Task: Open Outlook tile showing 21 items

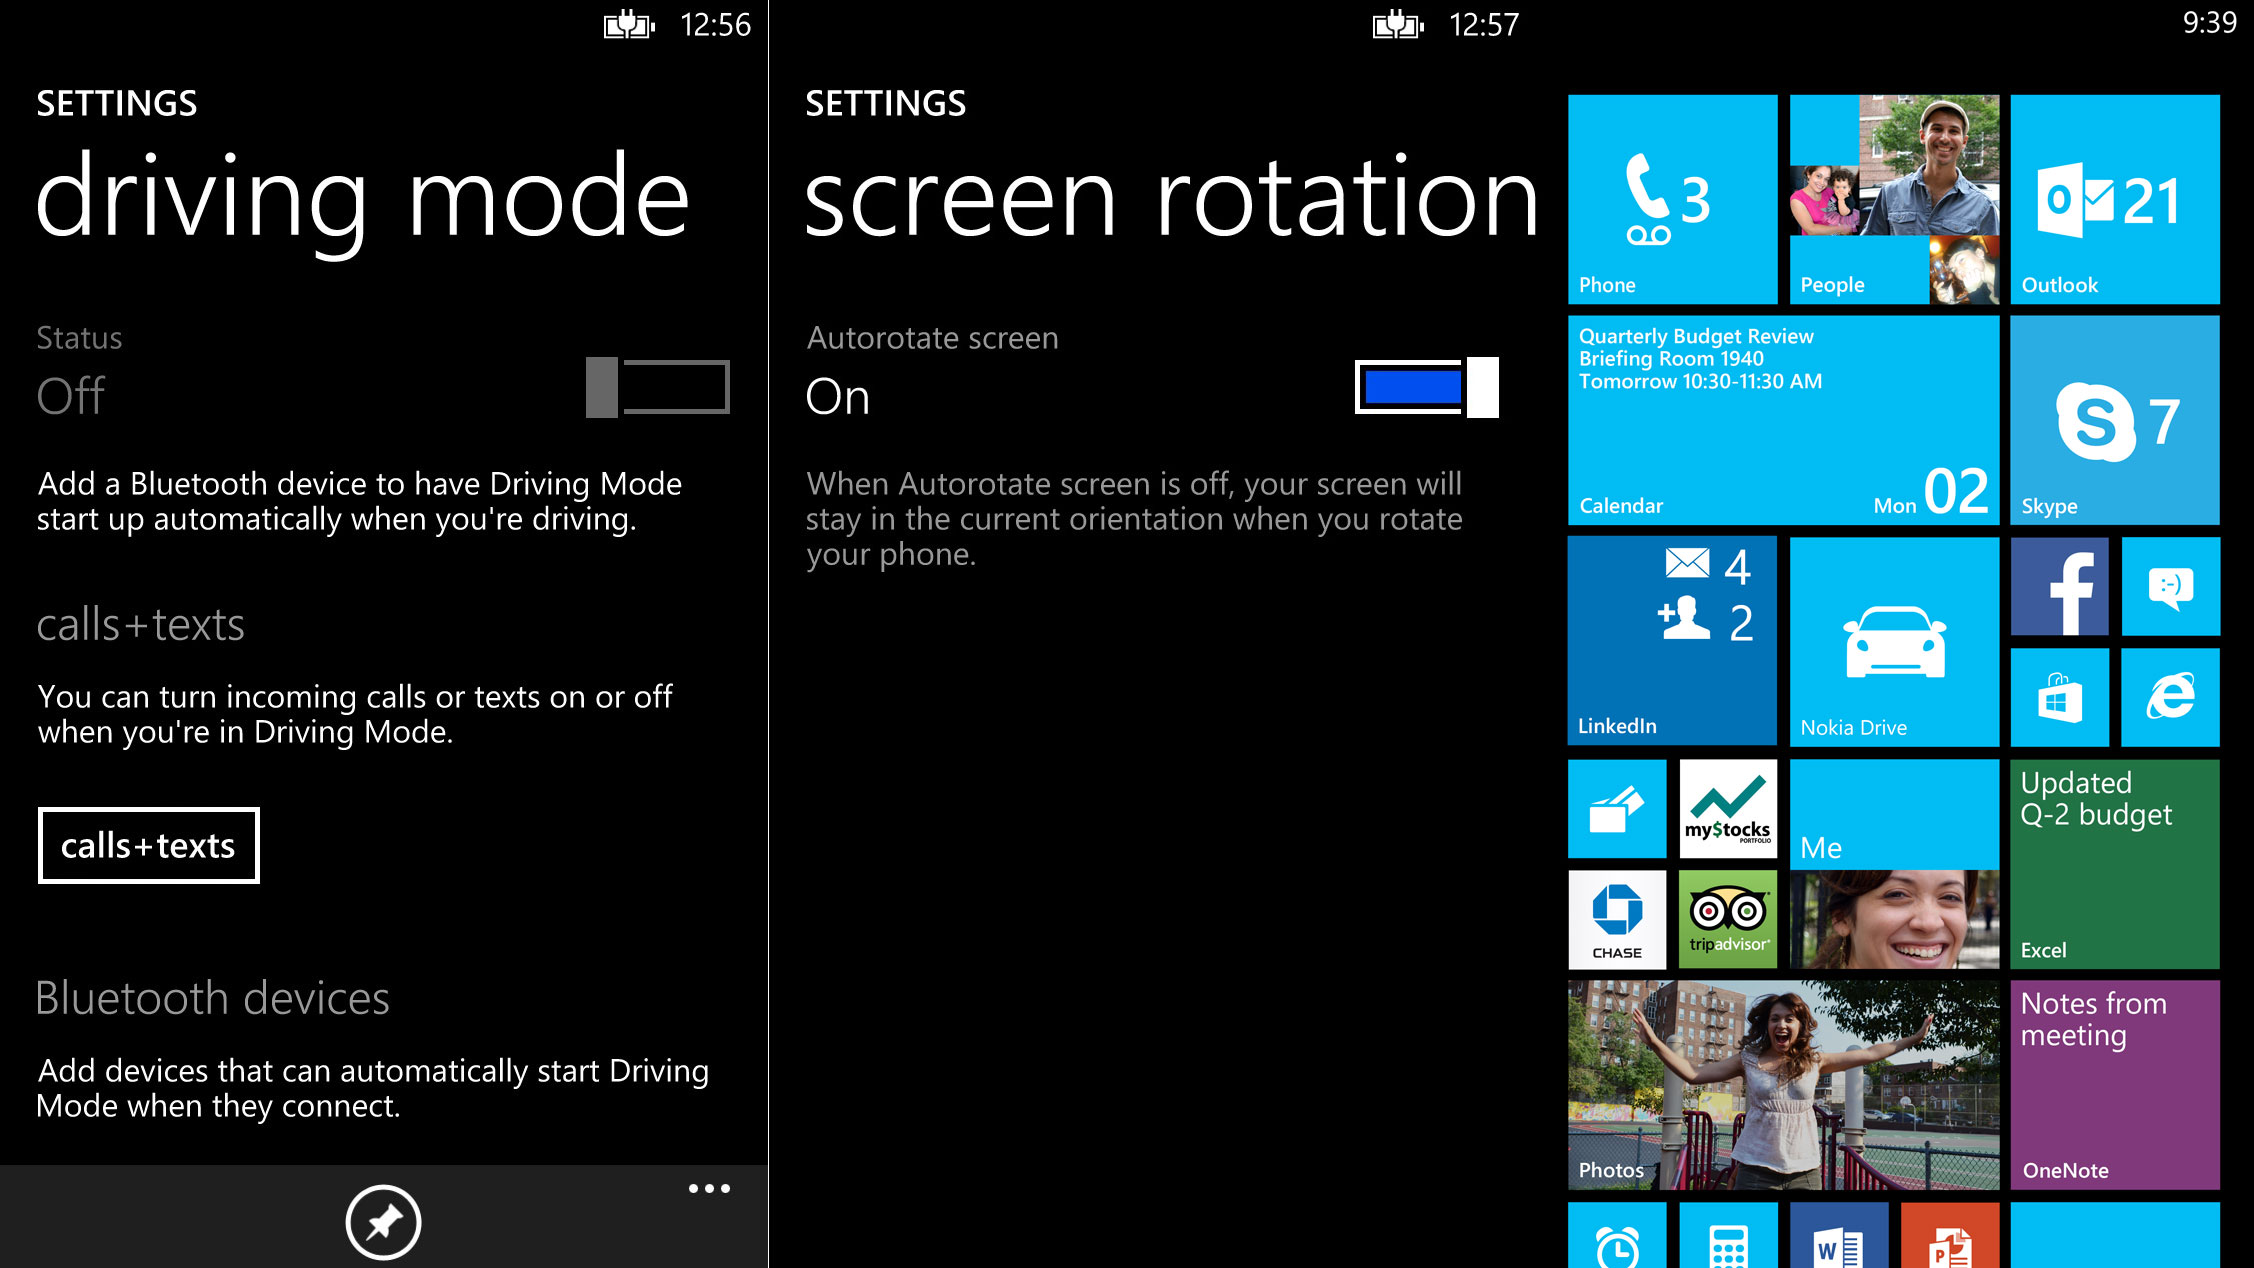Action: pos(2129,197)
